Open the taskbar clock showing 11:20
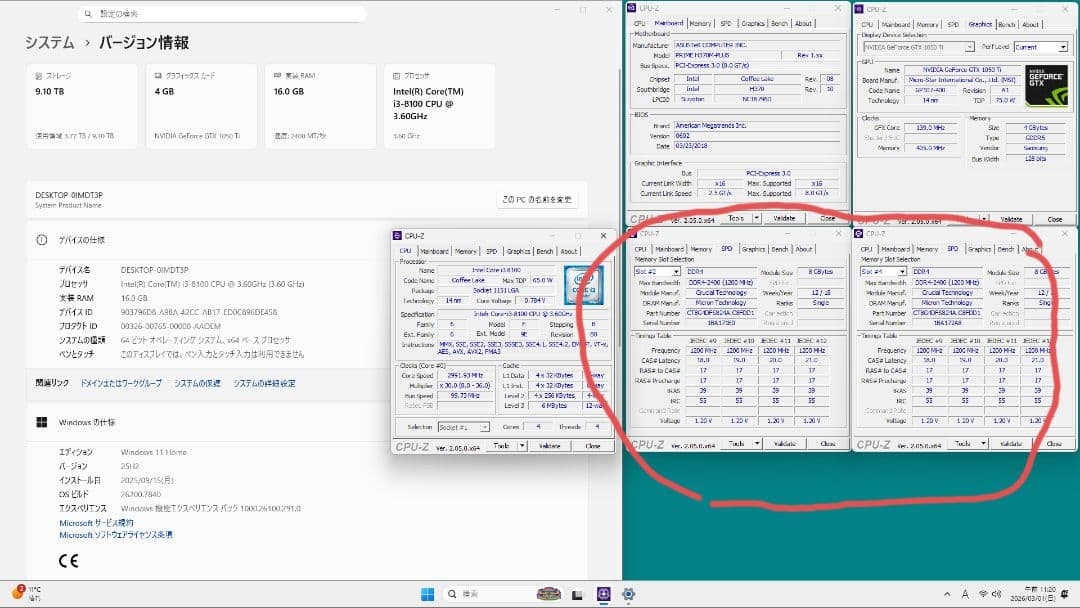The height and width of the screenshot is (608, 1080). tap(1035, 594)
